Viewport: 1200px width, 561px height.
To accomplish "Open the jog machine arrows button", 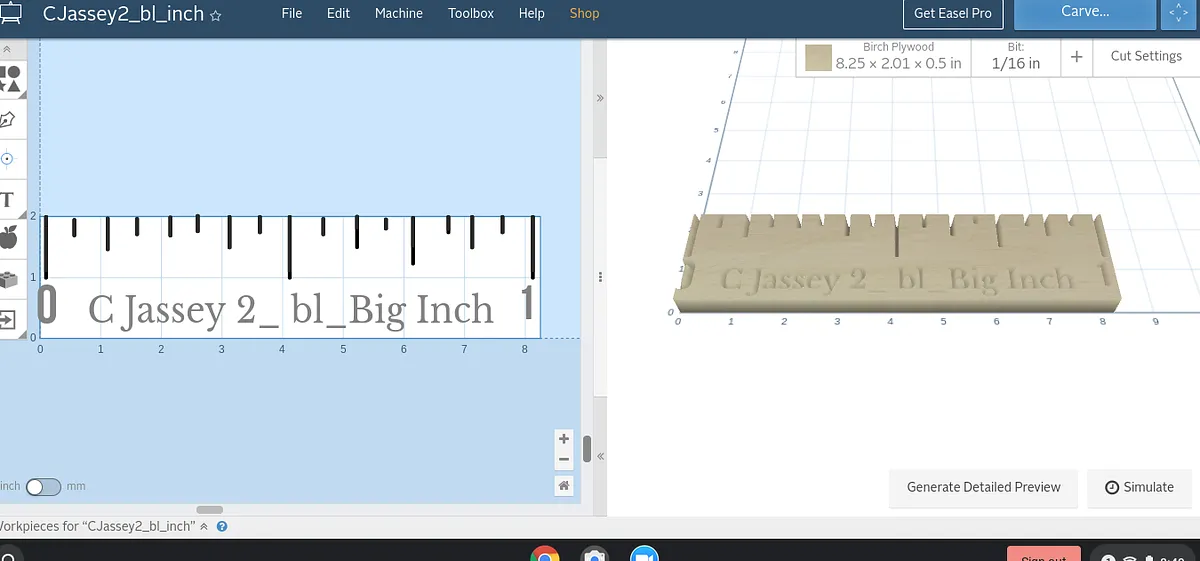I will click(x=1176, y=13).
